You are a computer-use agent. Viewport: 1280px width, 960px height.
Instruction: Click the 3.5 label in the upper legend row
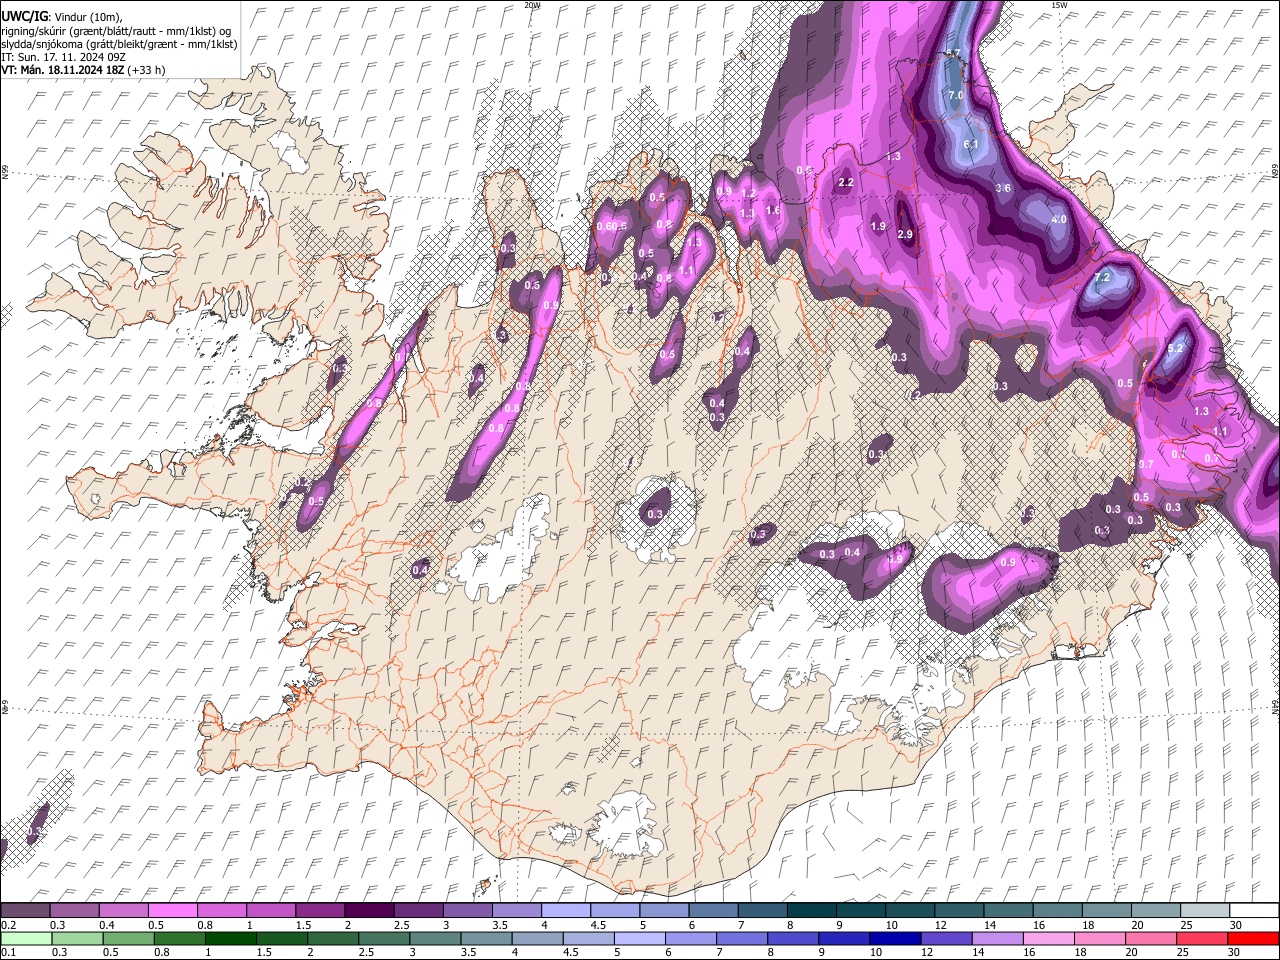pyautogui.click(x=500, y=925)
